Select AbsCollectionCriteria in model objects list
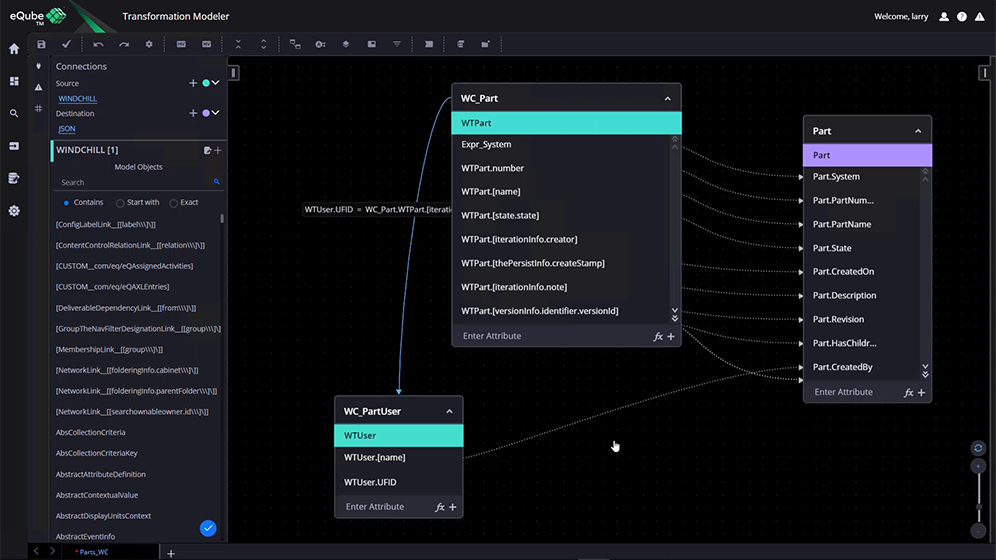 tap(90, 432)
